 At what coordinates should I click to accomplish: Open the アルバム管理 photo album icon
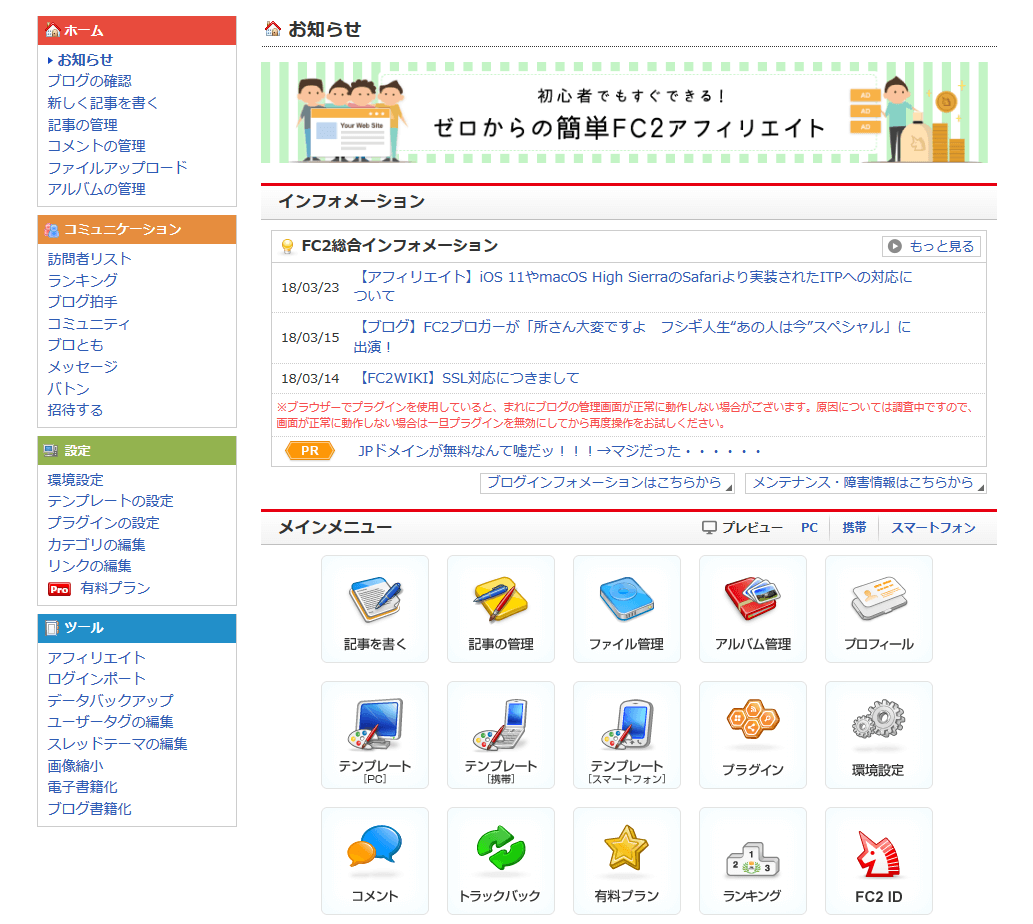[752, 609]
